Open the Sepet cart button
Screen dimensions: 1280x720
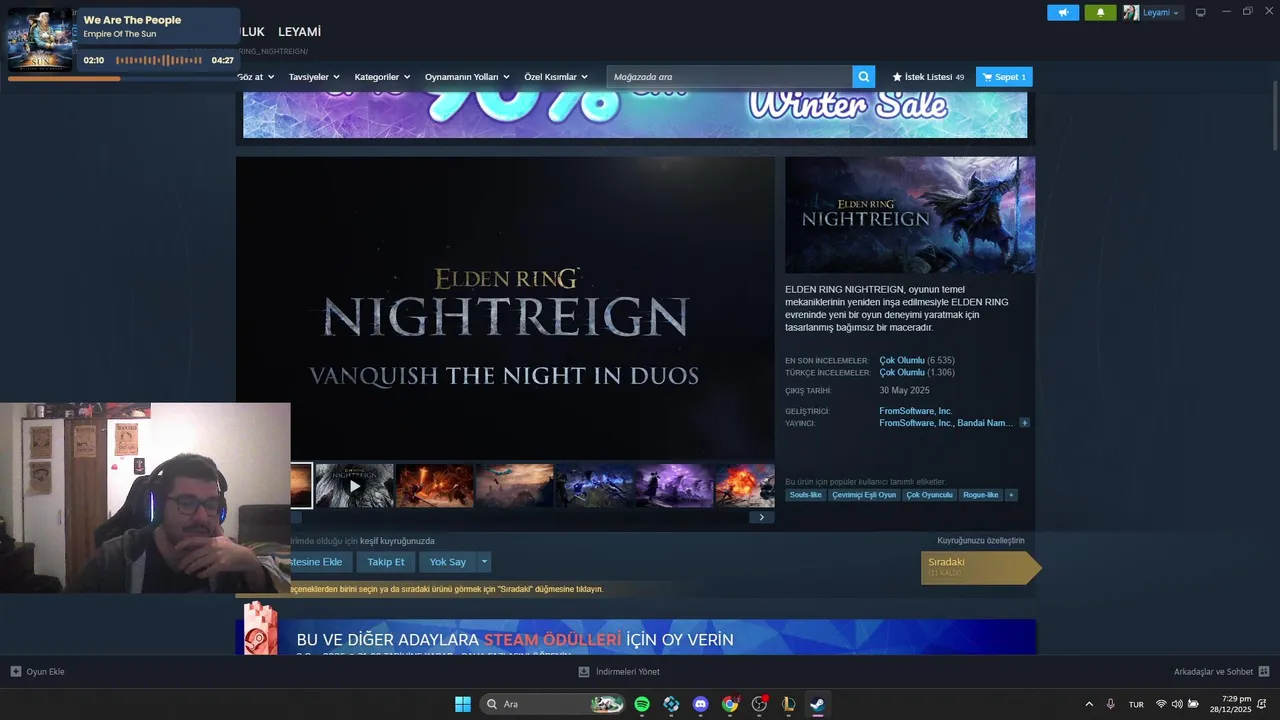(1004, 77)
